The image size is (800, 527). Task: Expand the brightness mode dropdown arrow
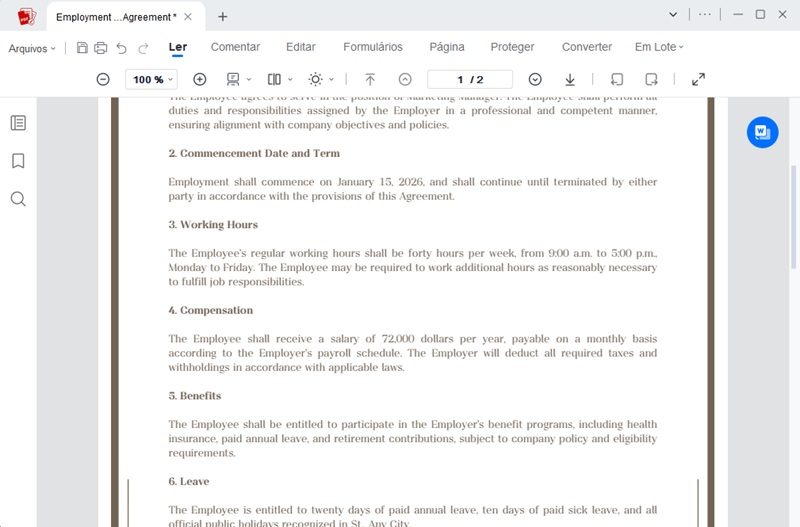click(x=331, y=80)
